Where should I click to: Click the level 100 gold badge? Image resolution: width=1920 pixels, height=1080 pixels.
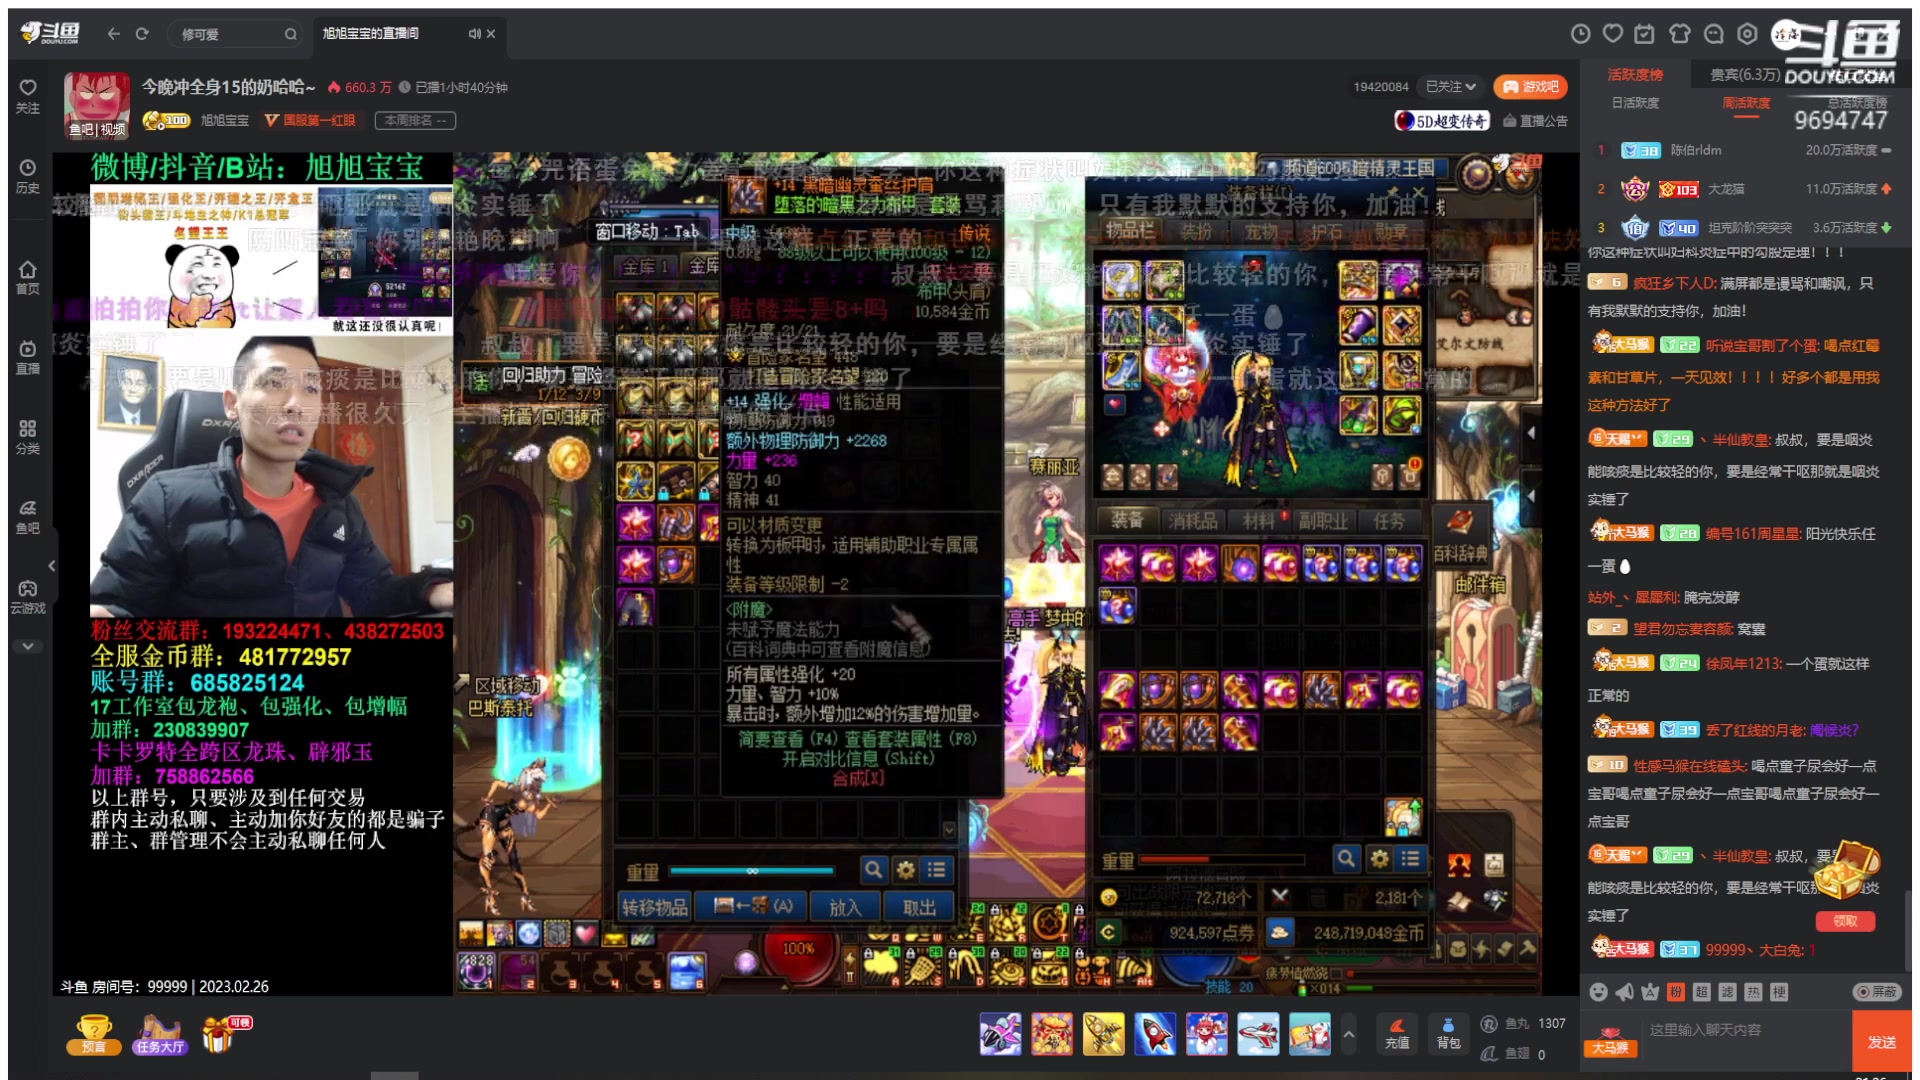[x=166, y=120]
